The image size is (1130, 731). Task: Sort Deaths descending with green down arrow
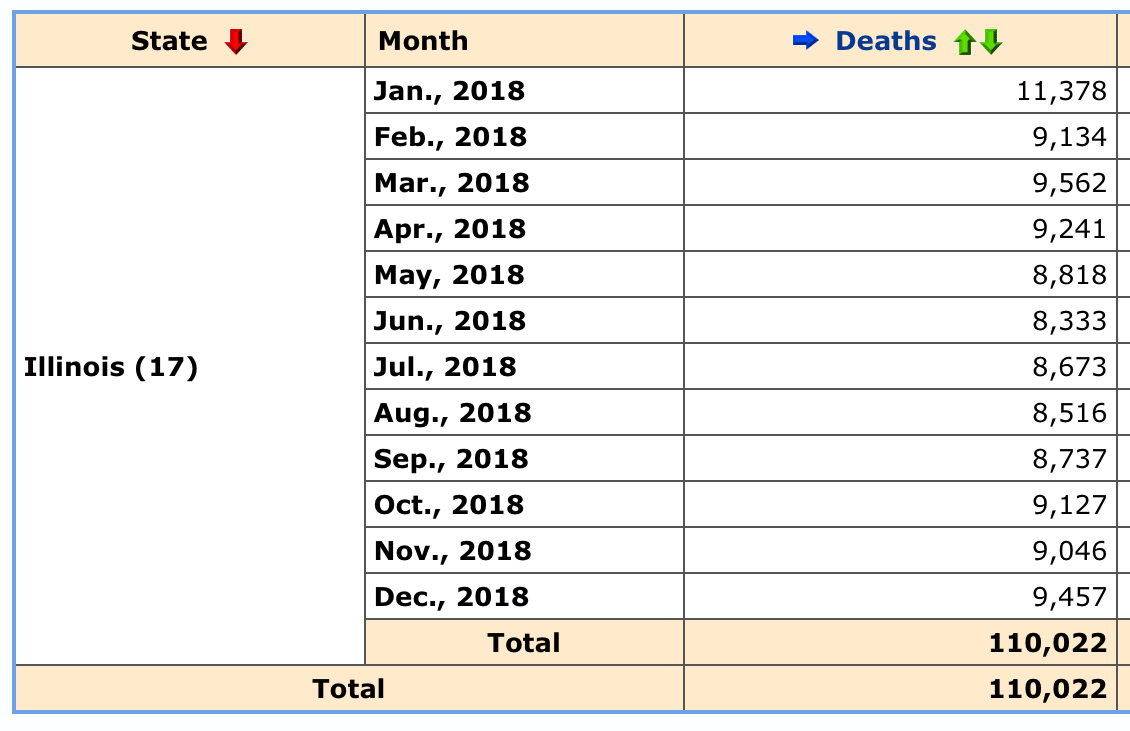pyautogui.click(x=991, y=42)
